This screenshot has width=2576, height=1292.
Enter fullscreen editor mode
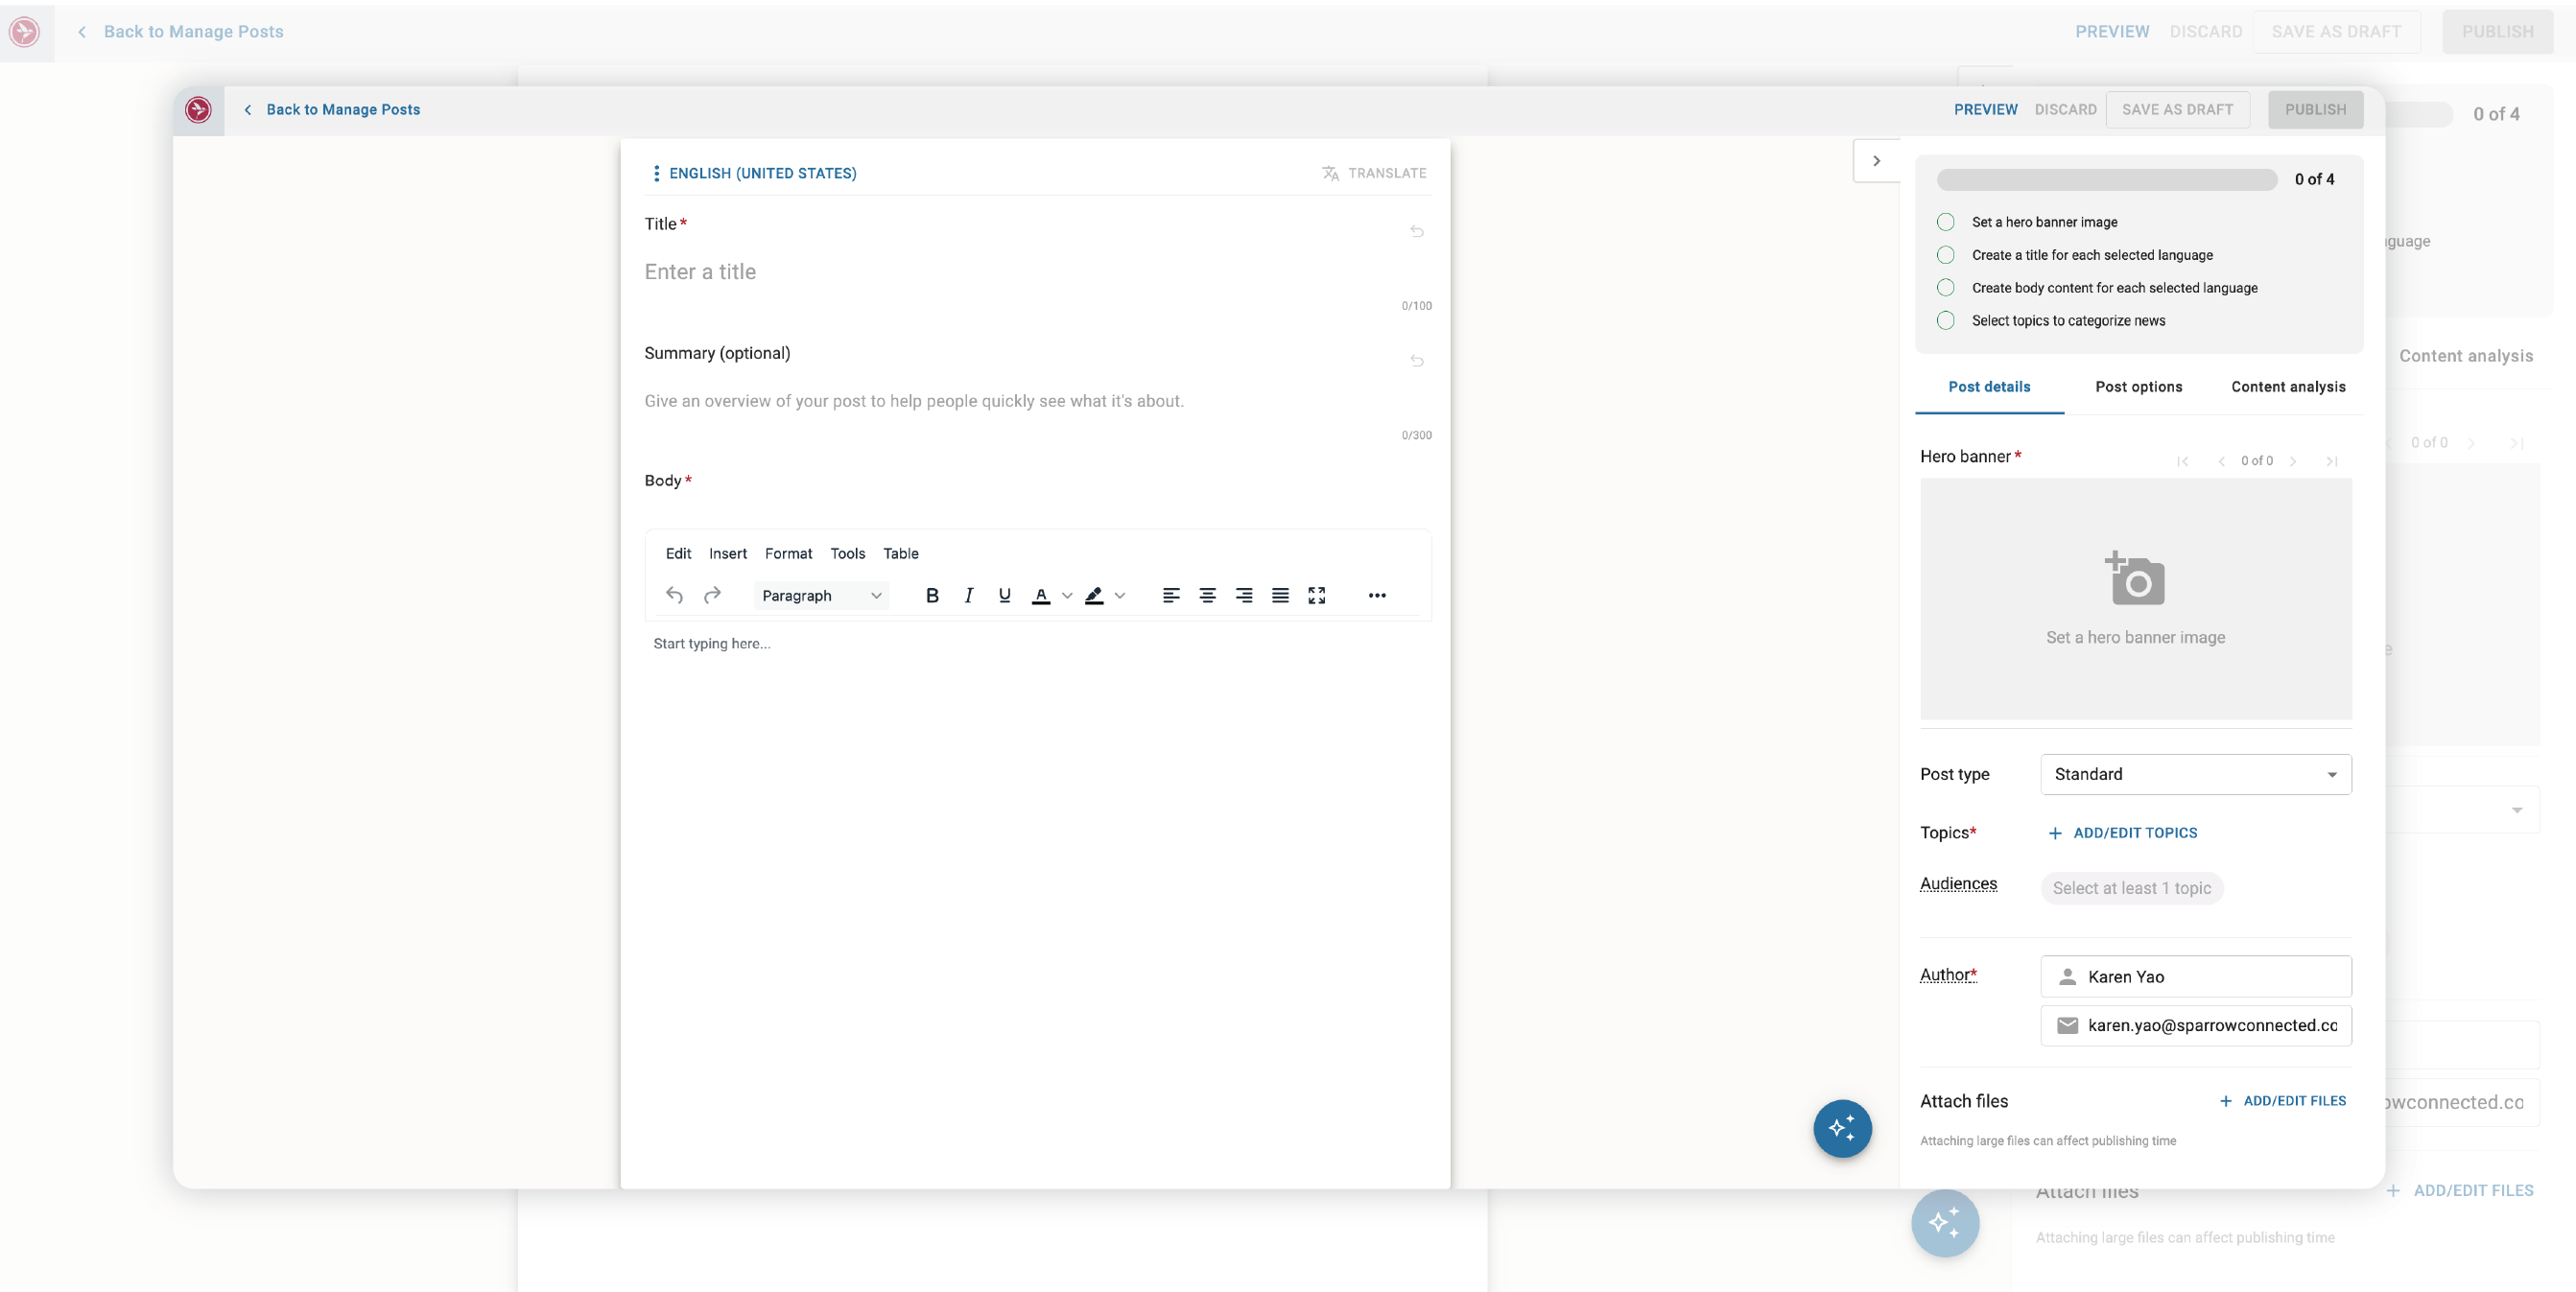1316,595
